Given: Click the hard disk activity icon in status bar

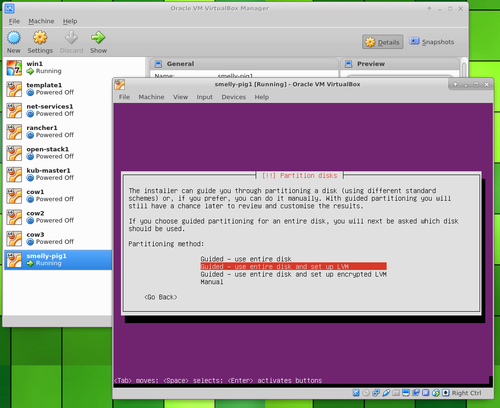Looking at the screenshot, I should (356, 393).
